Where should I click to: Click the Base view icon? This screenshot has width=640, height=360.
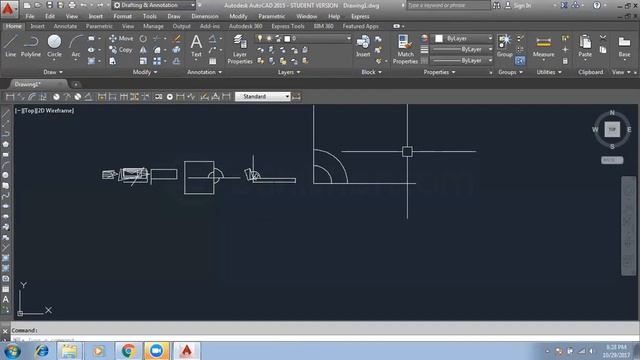624,46
